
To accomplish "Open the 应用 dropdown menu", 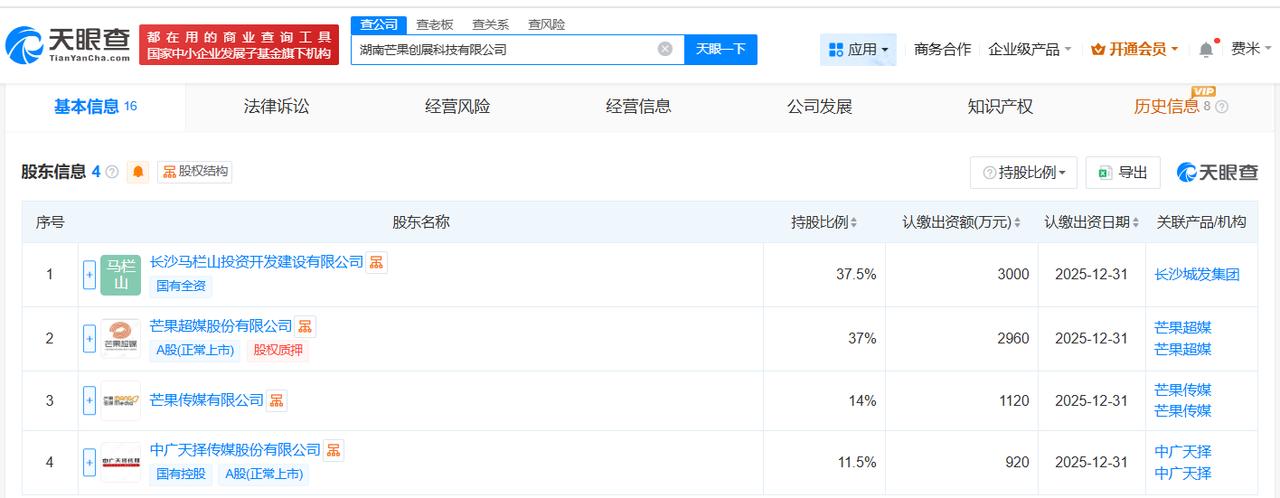I will pyautogui.click(x=859, y=49).
